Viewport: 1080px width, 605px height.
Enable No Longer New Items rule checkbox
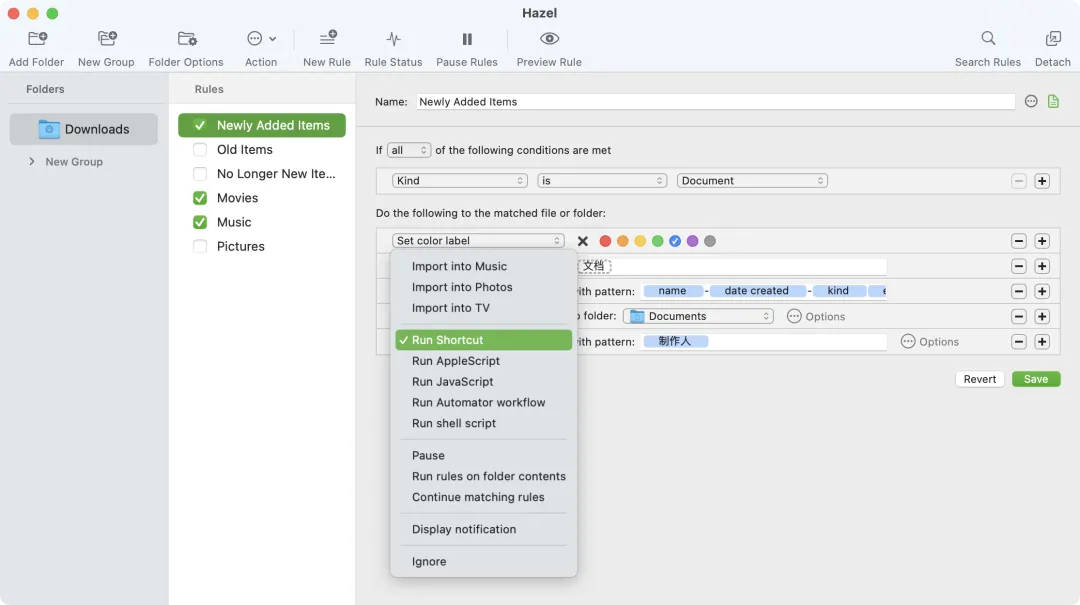click(200, 174)
